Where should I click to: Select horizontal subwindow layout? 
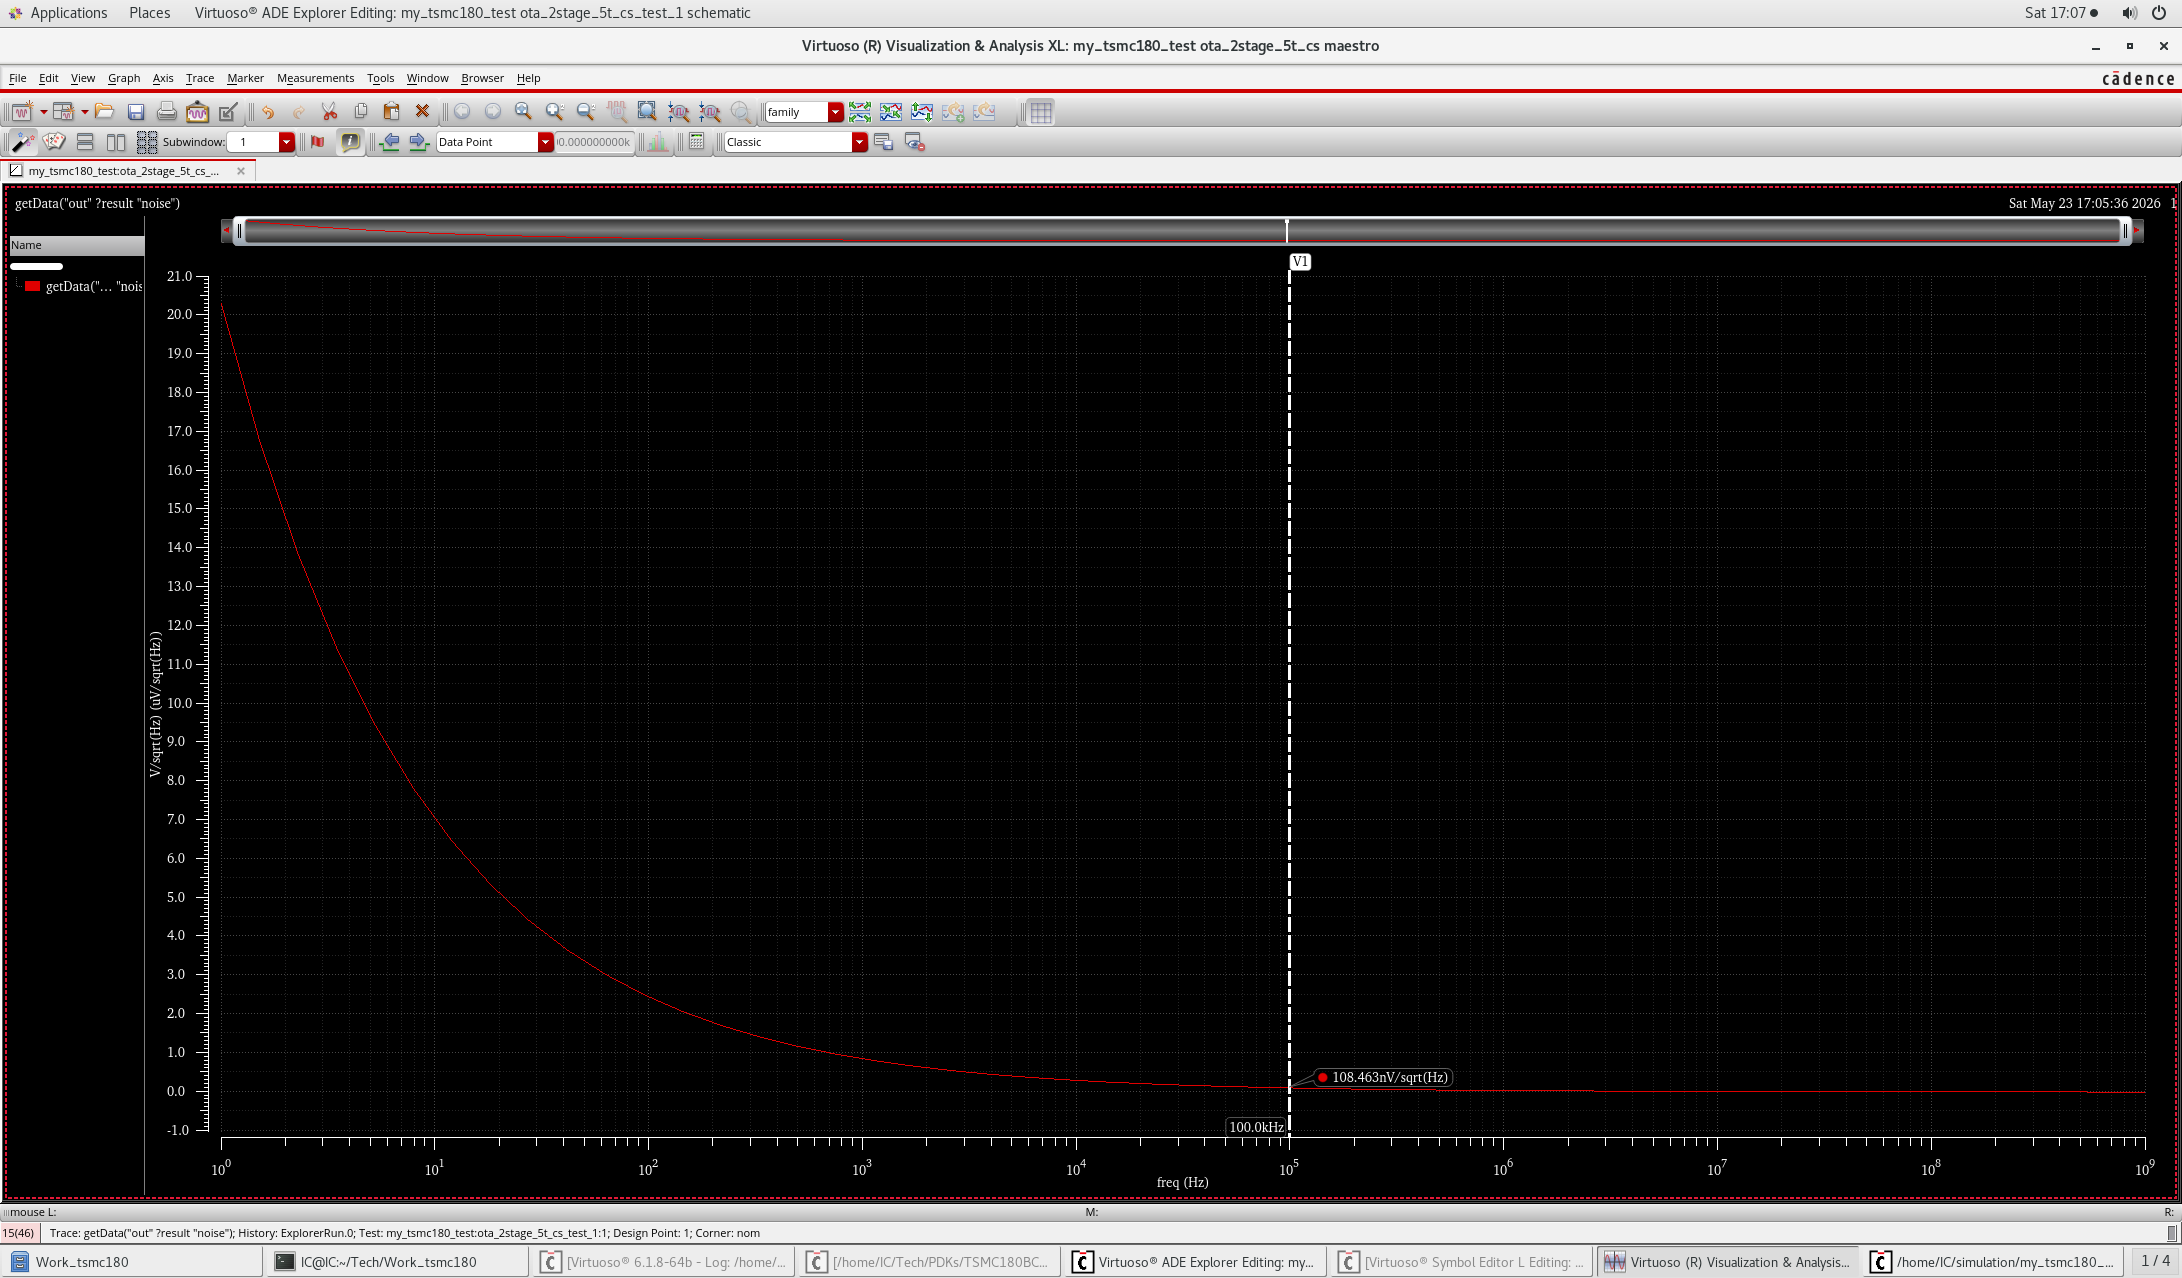pos(85,142)
